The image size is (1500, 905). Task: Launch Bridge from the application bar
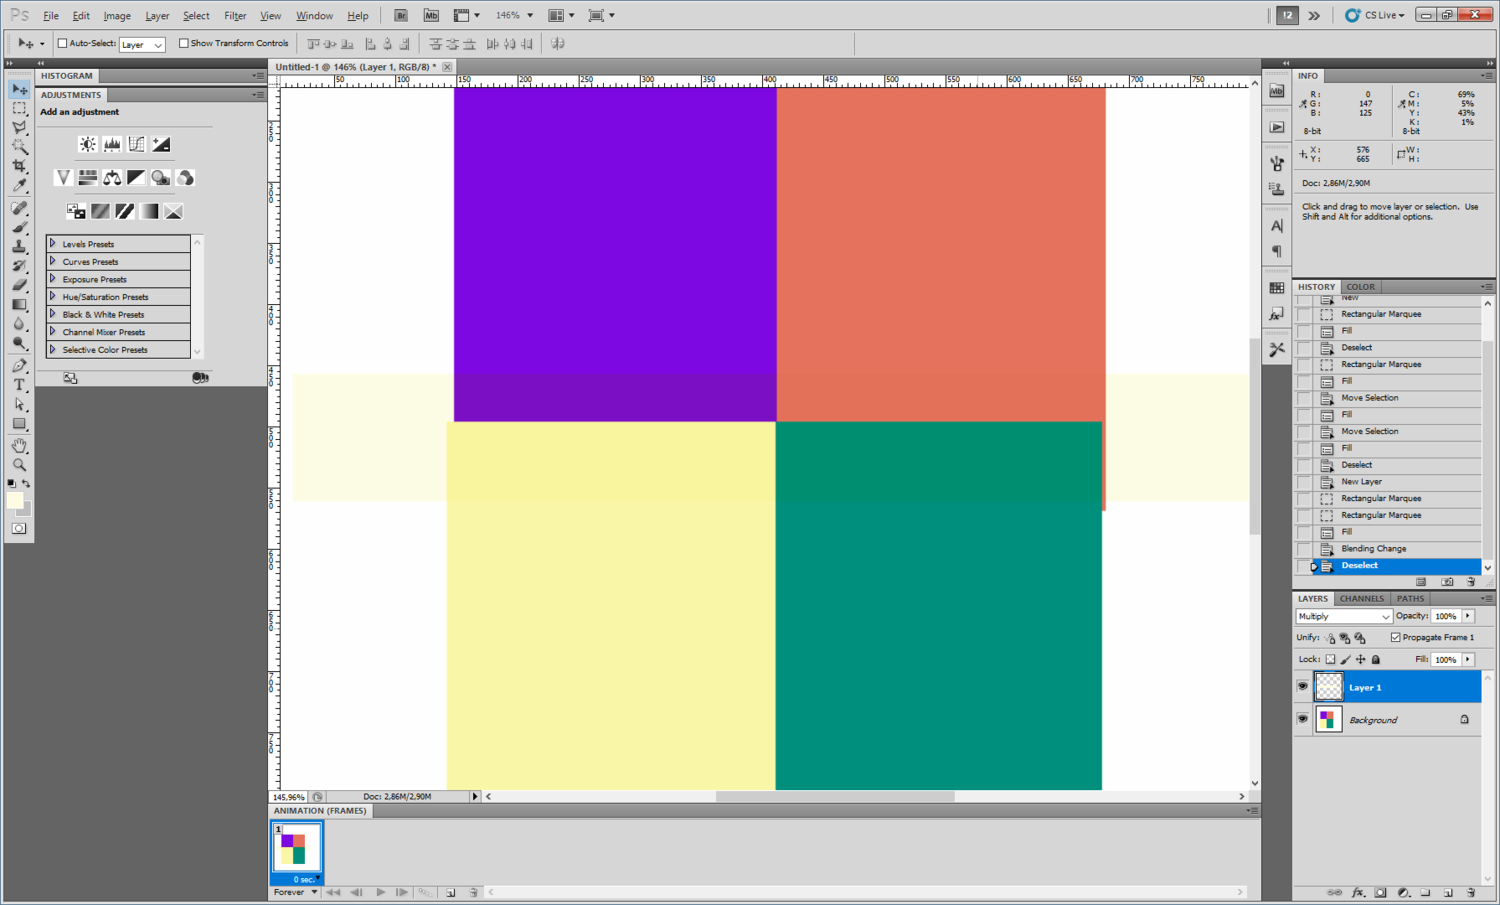coord(401,15)
